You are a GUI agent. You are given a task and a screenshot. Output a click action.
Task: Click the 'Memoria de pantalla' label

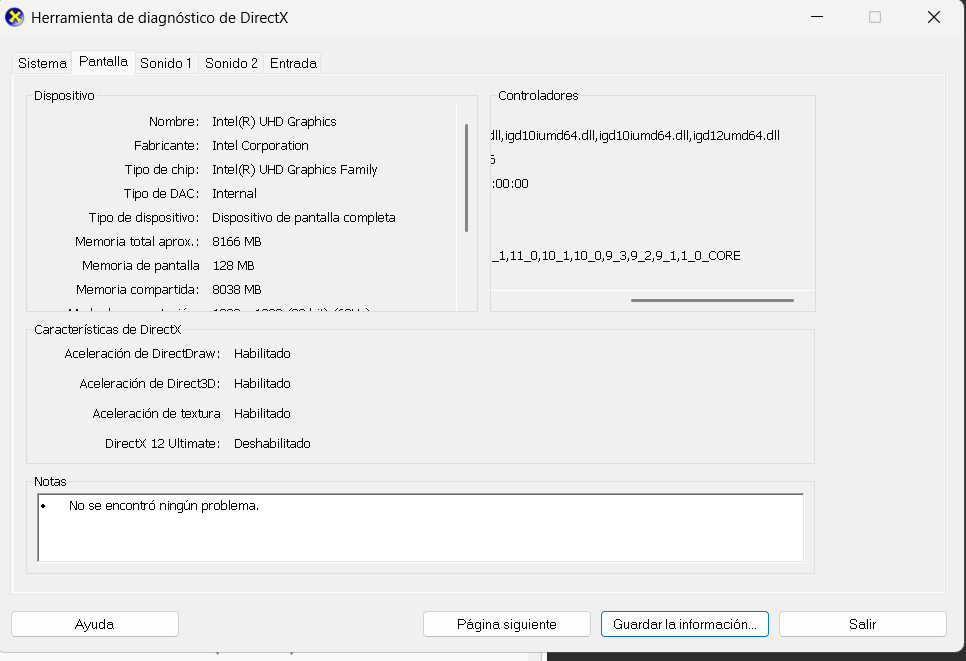click(140, 266)
